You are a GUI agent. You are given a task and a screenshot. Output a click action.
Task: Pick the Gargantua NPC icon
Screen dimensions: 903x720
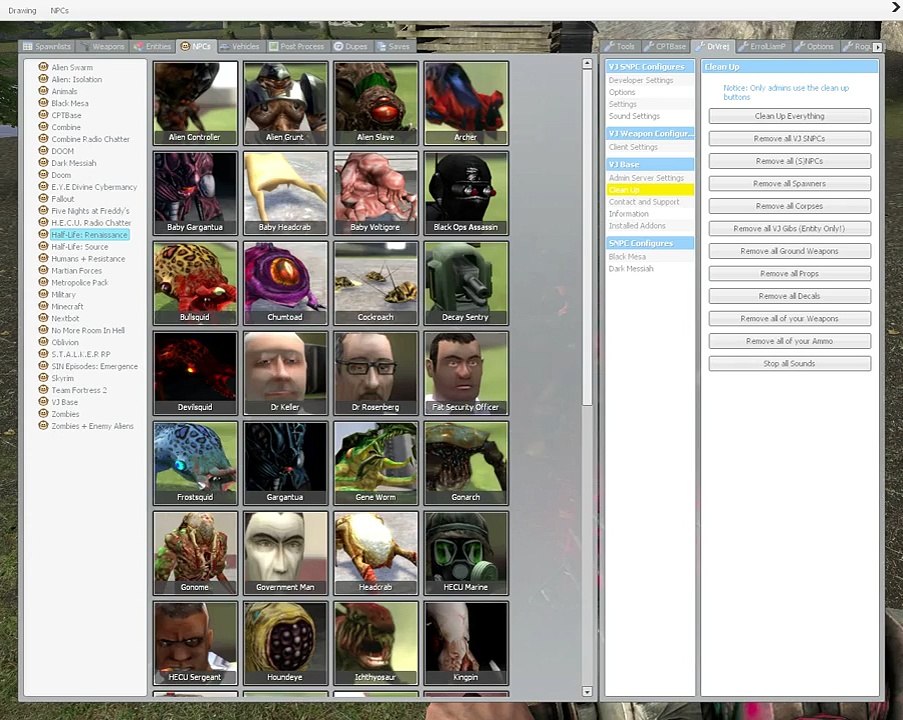285,462
